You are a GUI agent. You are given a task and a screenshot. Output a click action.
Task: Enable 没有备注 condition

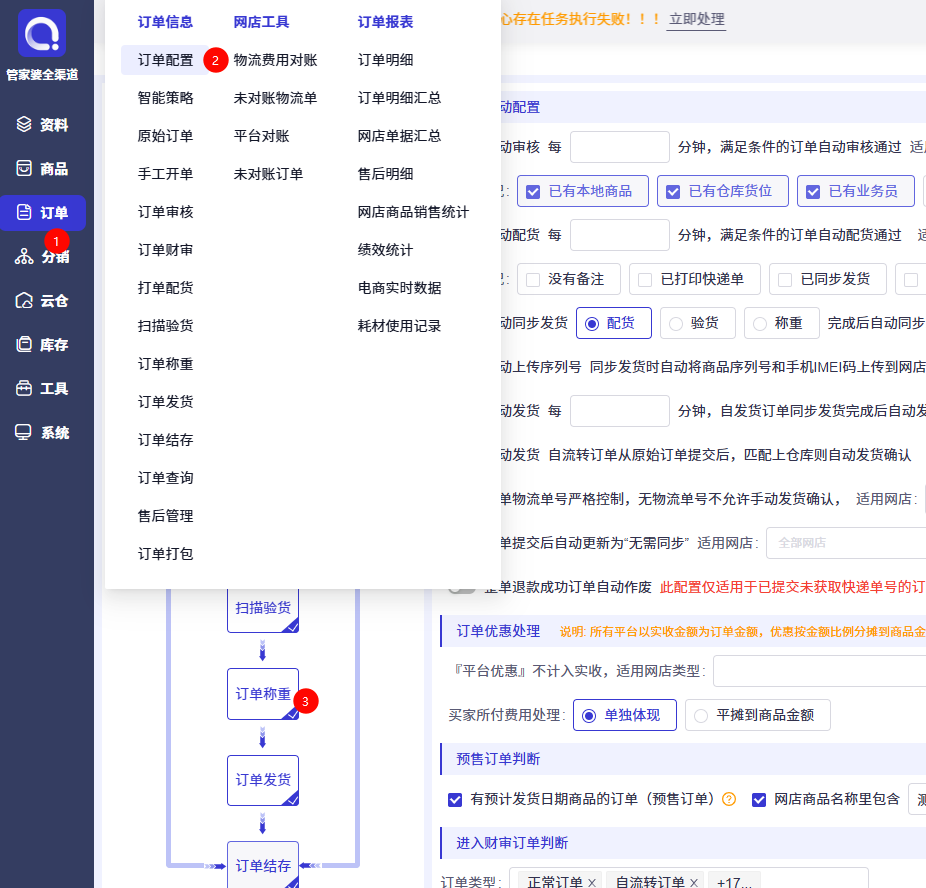pos(569,279)
